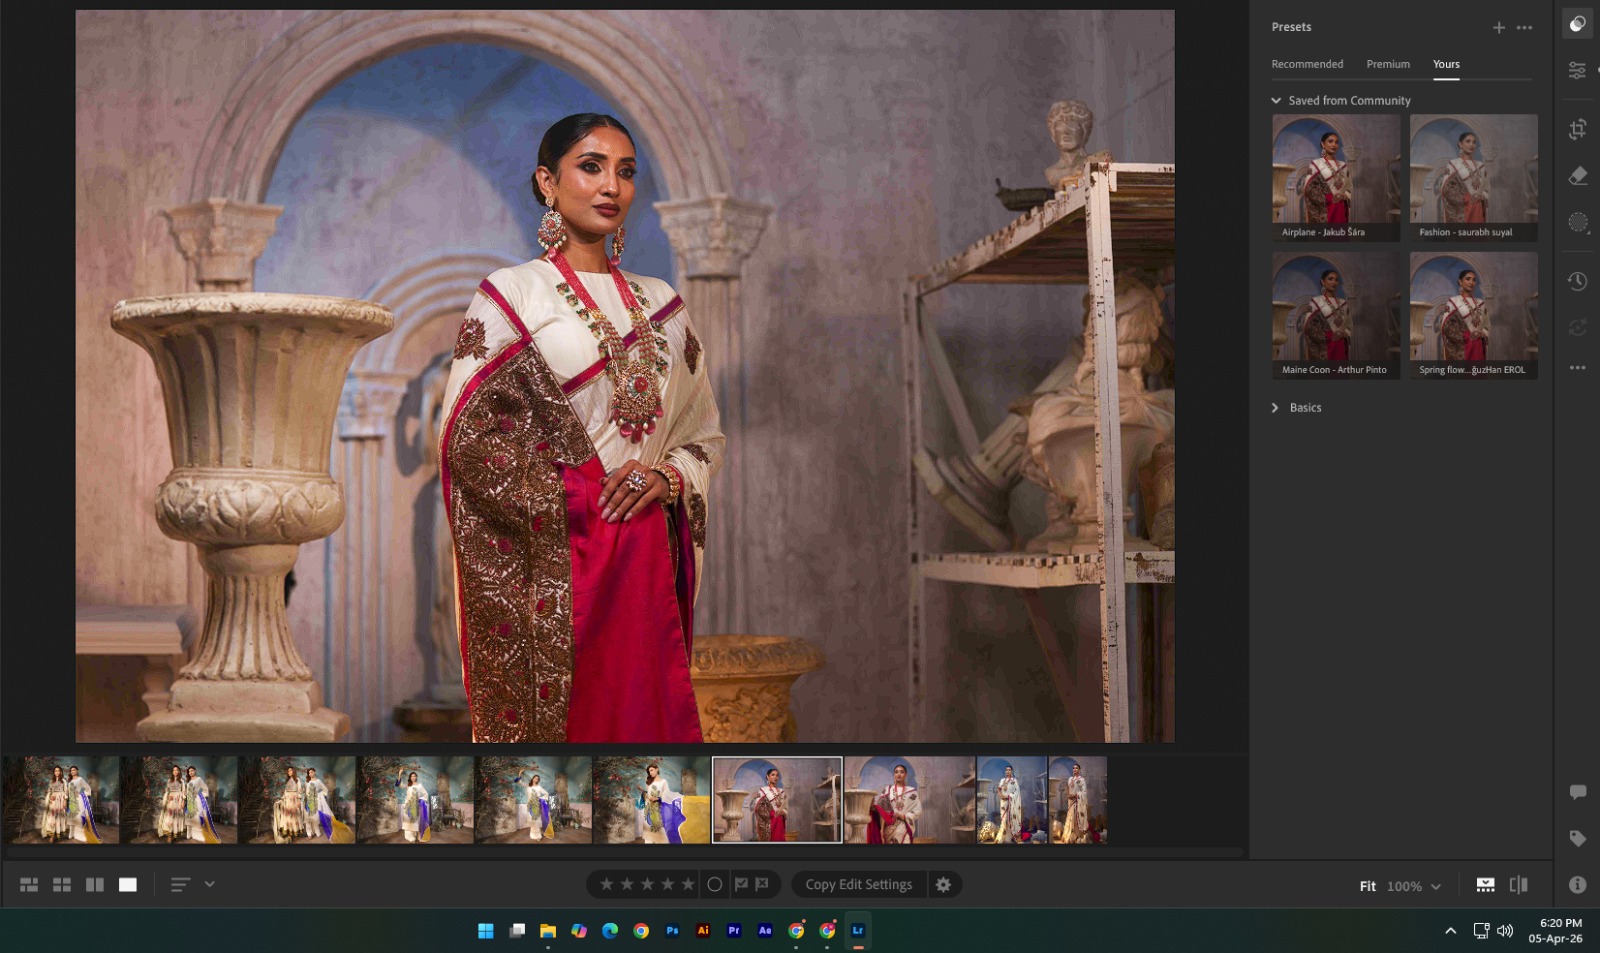
Task: Open the Masking tool
Action: click(x=1577, y=222)
